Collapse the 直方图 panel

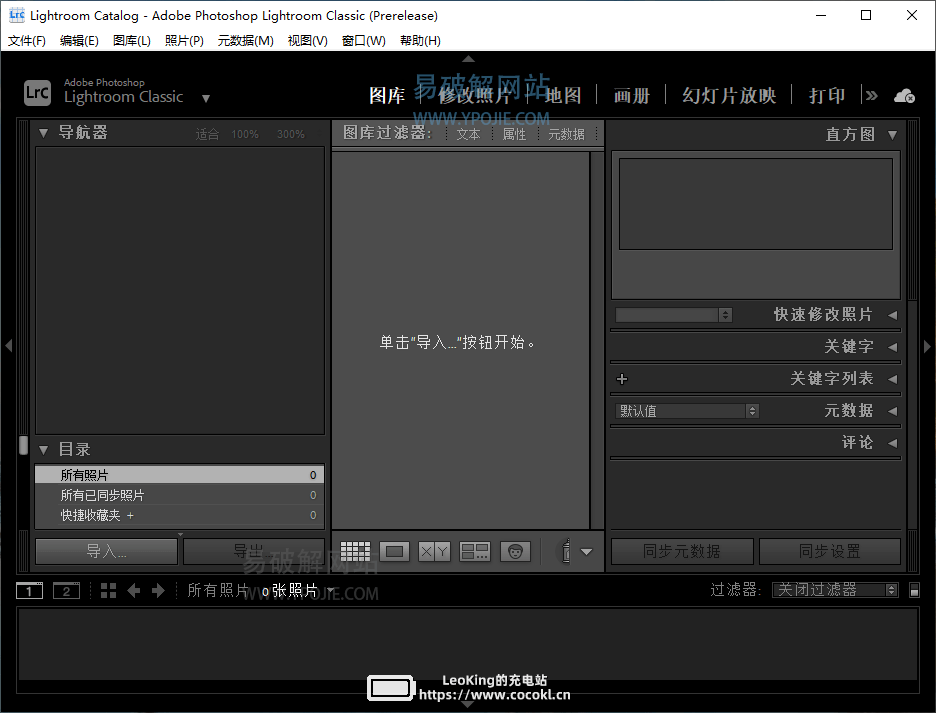coord(892,135)
